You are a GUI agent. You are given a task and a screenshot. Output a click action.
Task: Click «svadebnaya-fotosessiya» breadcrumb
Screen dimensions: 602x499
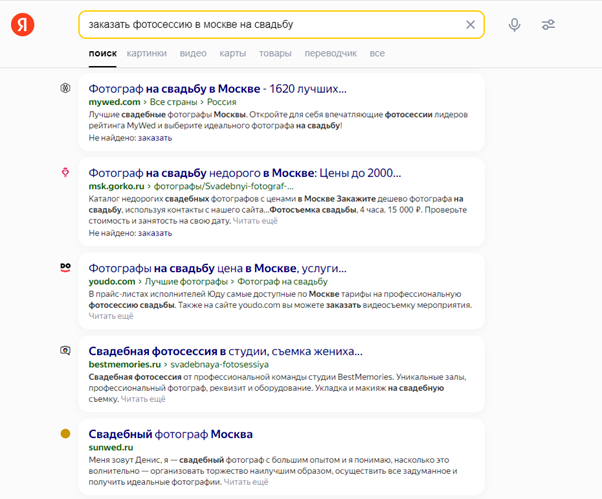219,365
